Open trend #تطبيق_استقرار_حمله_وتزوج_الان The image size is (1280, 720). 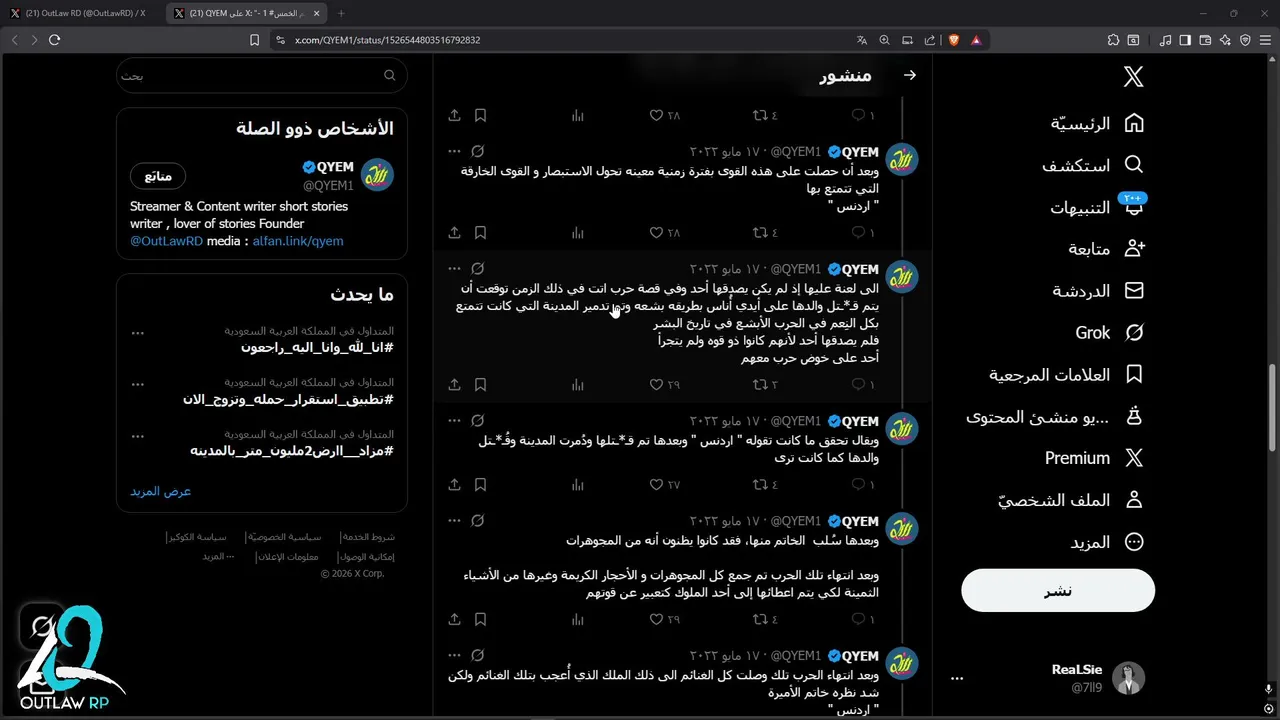click(x=288, y=399)
